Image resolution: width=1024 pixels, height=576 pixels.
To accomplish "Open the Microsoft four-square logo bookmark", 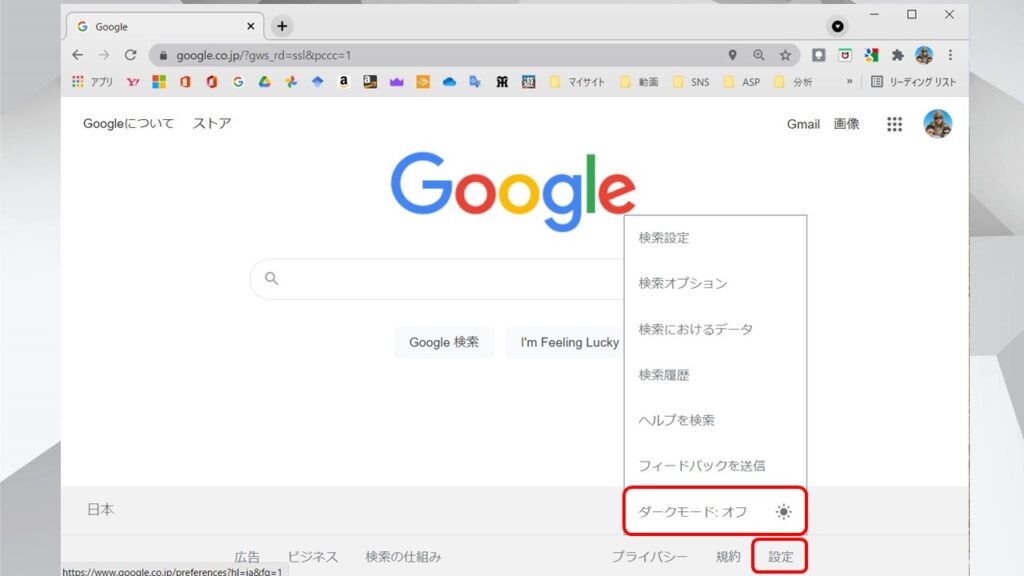I will (159, 82).
